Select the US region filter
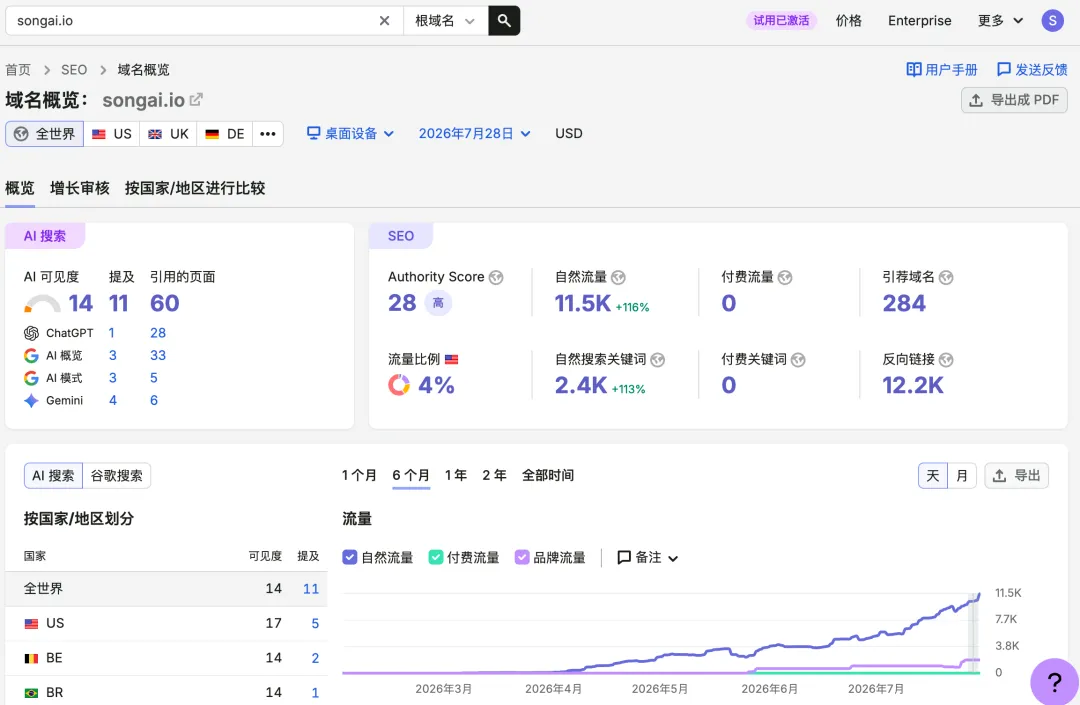The image size is (1080, 705). (112, 134)
